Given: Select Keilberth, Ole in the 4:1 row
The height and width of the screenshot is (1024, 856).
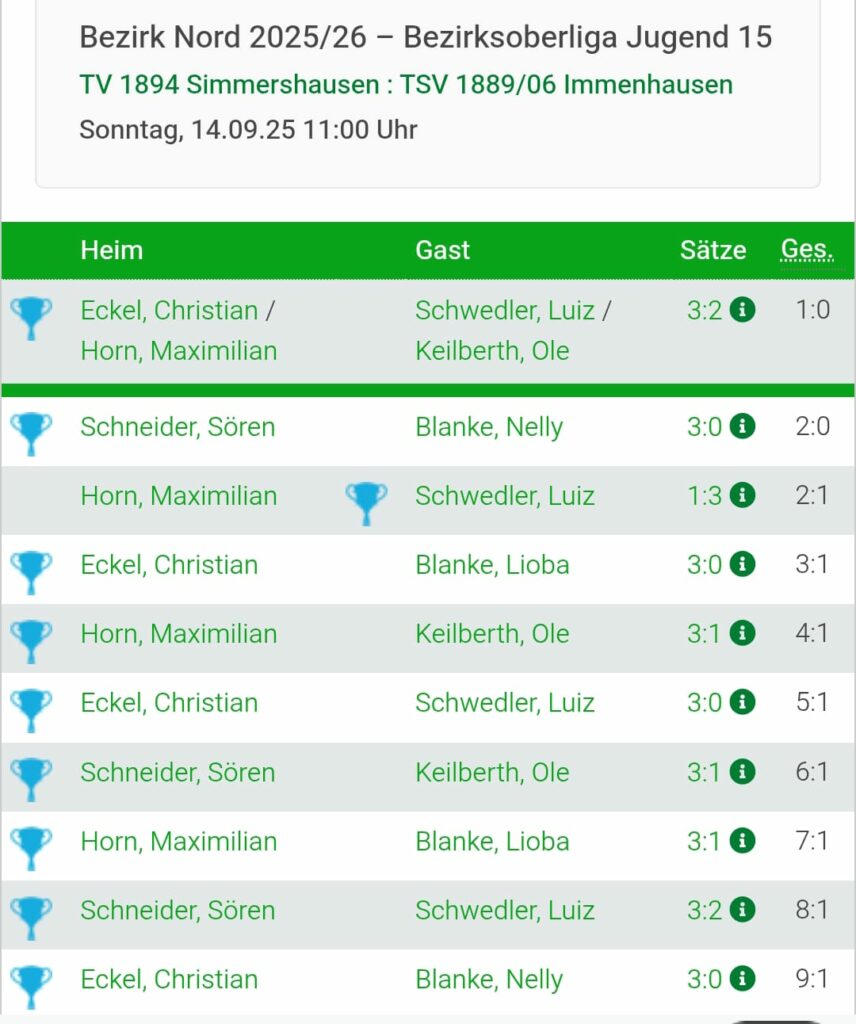Looking at the screenshot, I should [x=492, y=633].
